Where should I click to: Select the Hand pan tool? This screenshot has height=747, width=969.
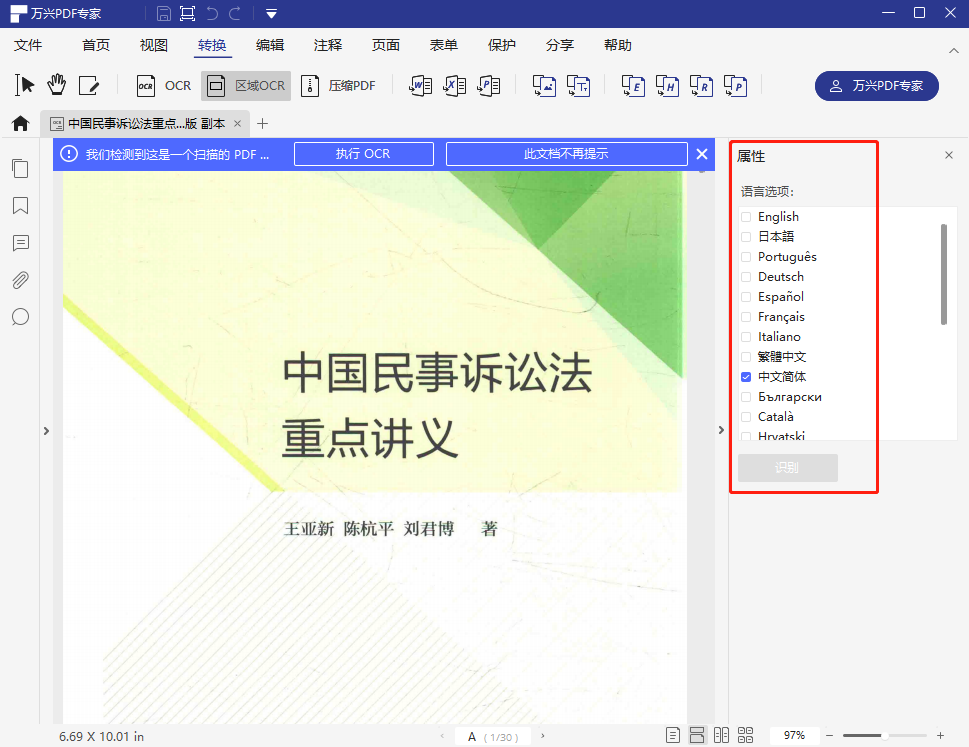57,85
